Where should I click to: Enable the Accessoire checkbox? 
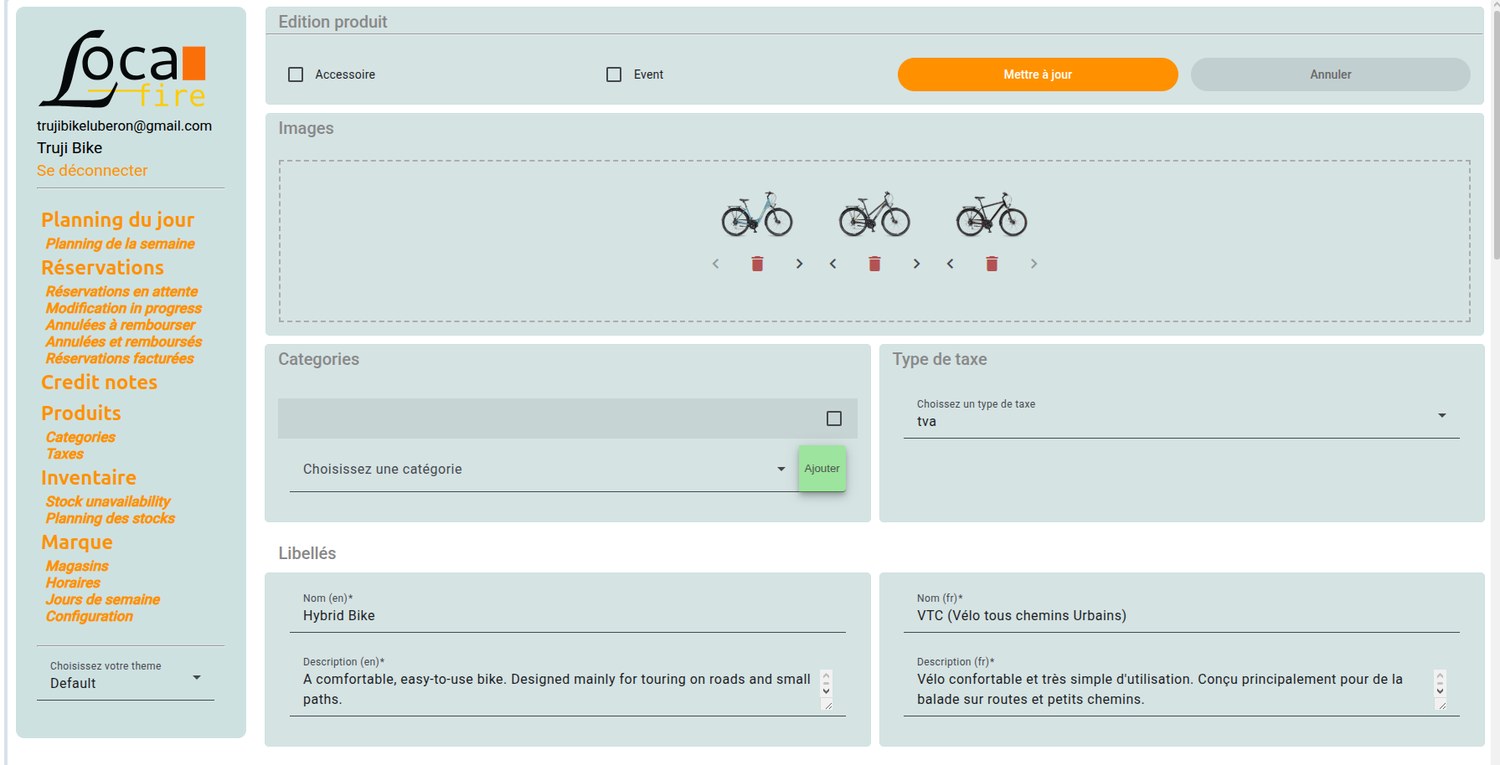pyautogui.click(x=295, y=74)
